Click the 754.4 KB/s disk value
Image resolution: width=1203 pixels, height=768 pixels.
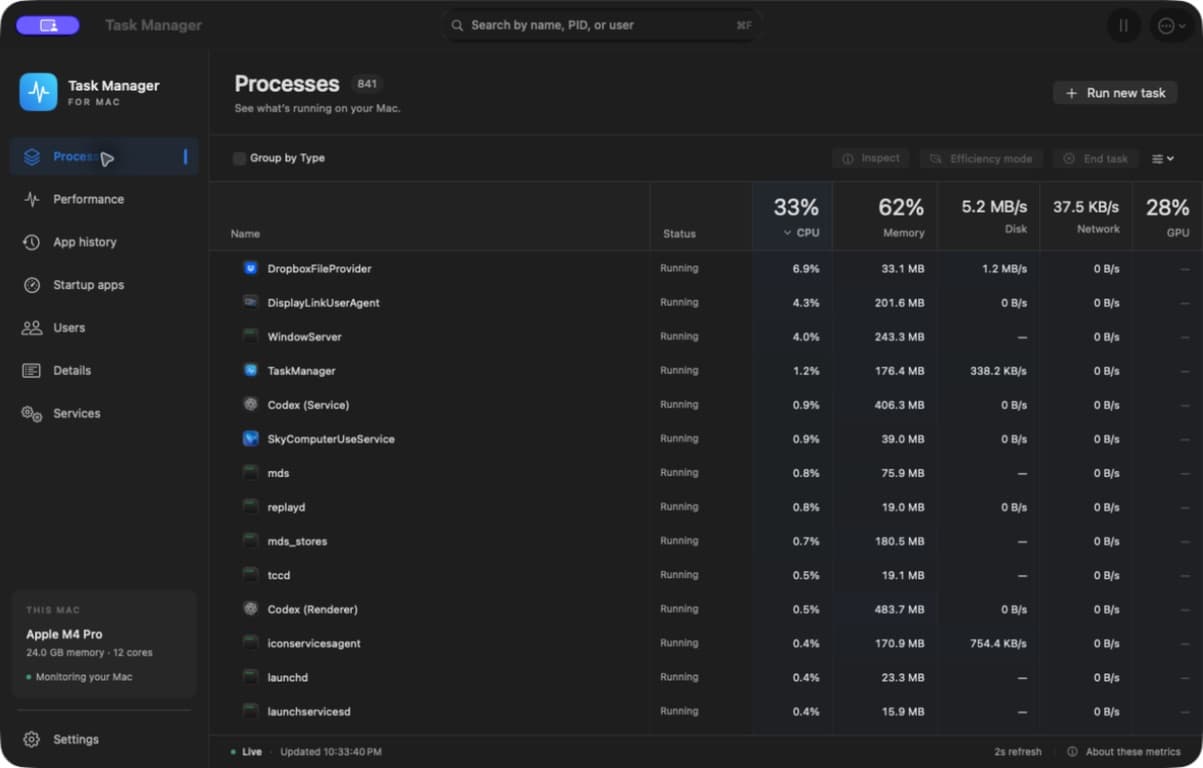998,643
